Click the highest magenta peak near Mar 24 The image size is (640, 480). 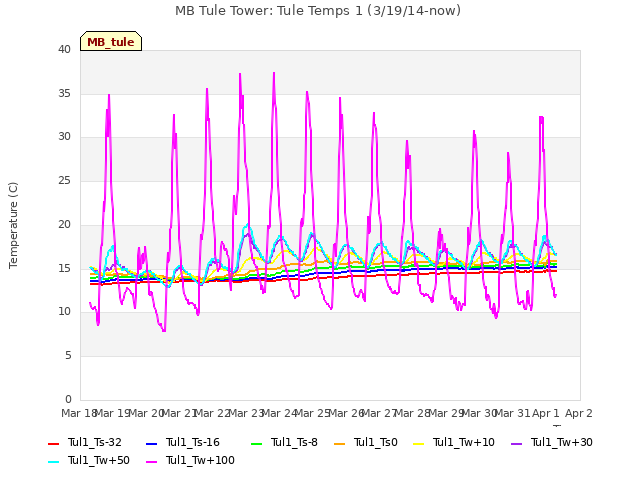click(x=274, y=73)
